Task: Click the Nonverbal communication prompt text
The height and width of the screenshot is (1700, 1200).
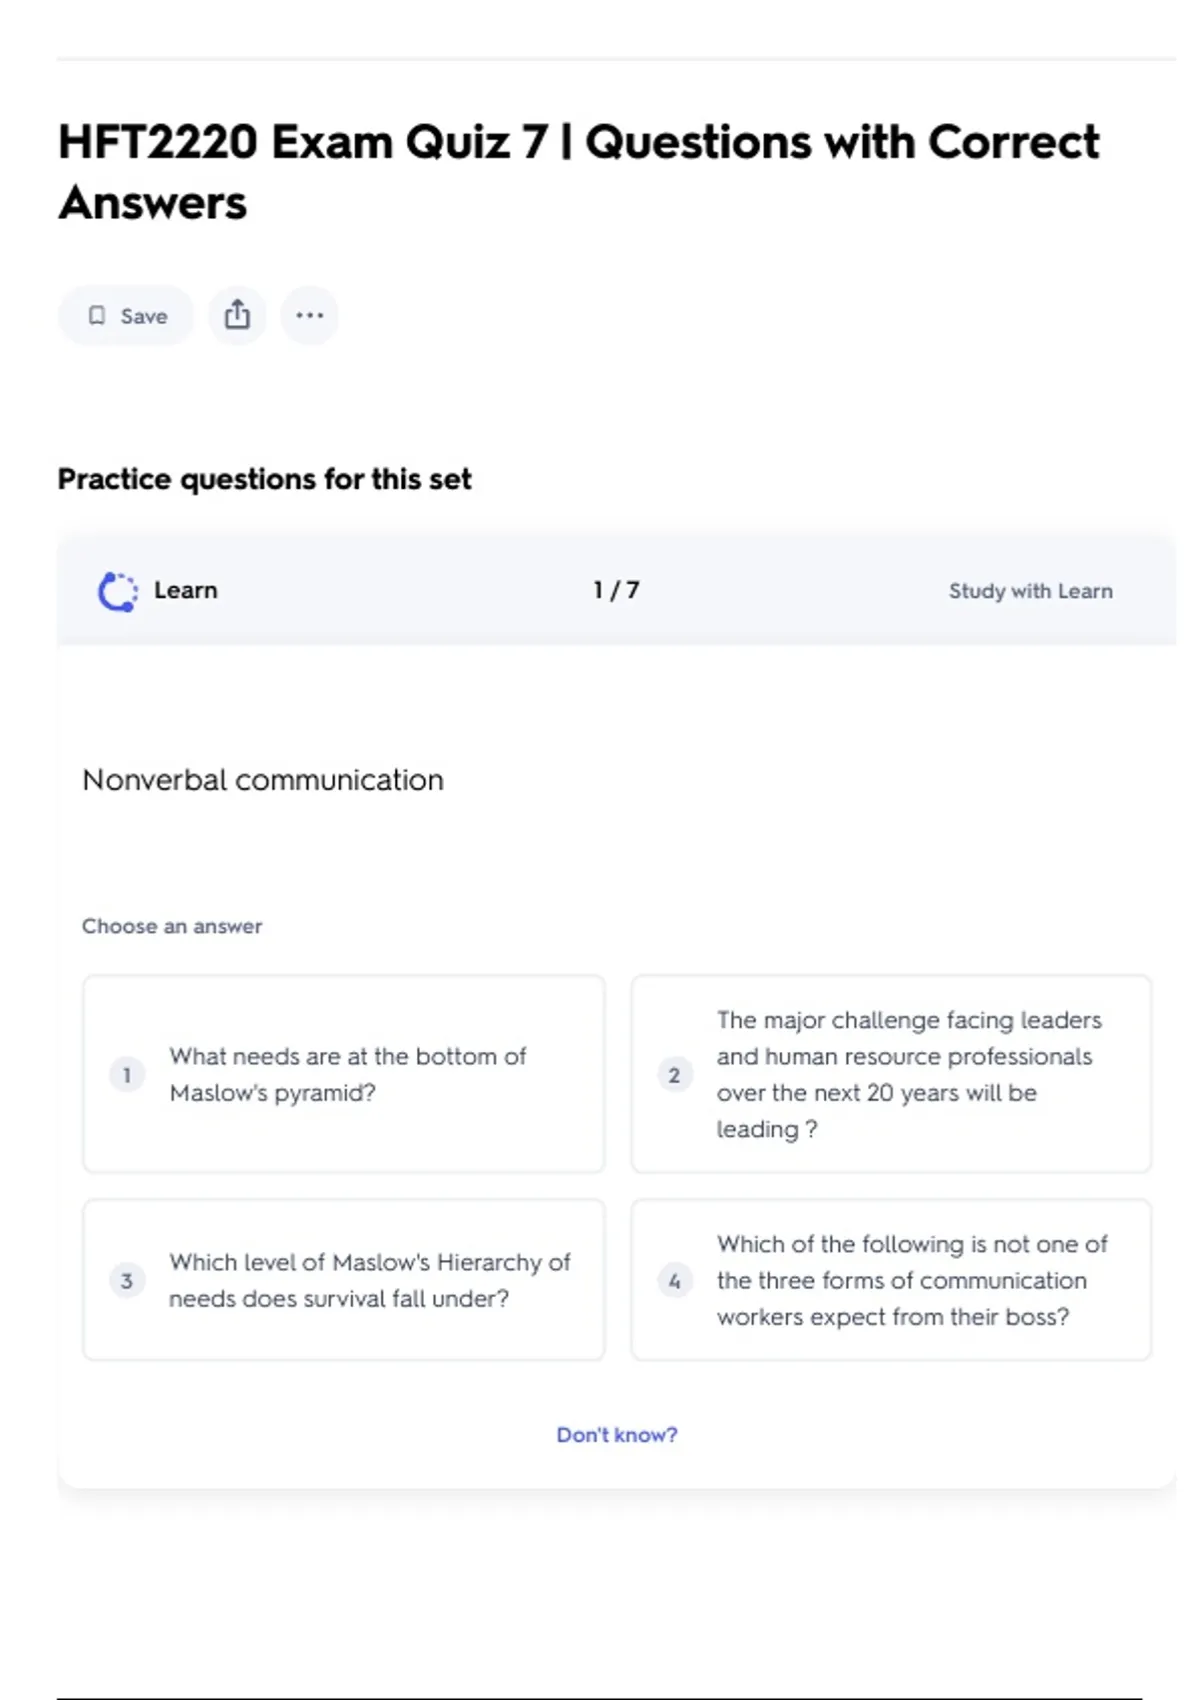Action: pos(263,780)
